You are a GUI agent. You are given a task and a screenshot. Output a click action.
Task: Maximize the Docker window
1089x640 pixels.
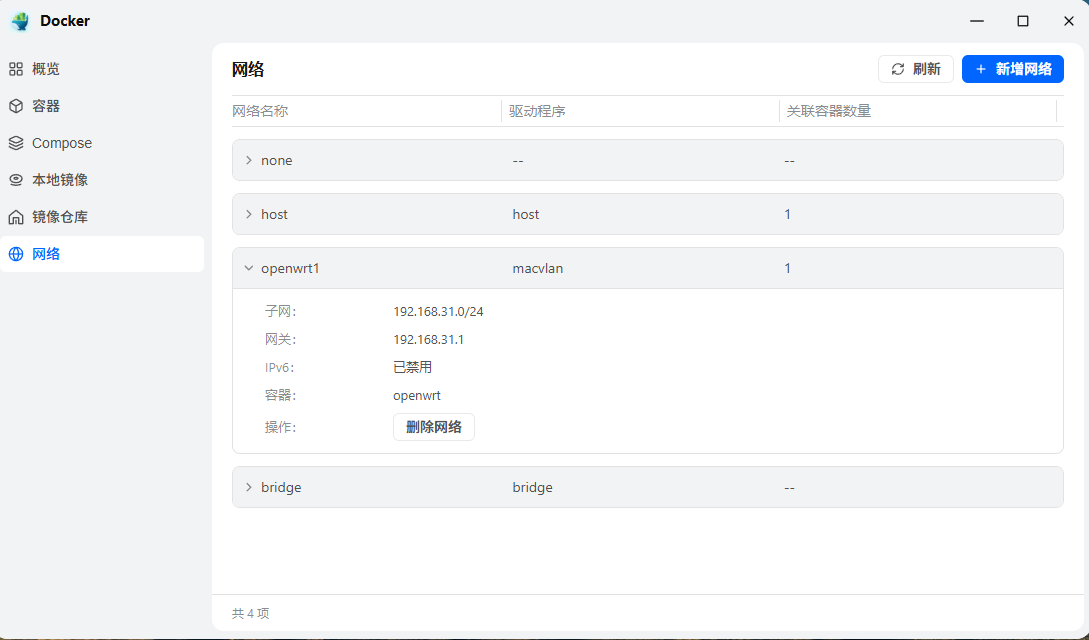pos(1023,21)
